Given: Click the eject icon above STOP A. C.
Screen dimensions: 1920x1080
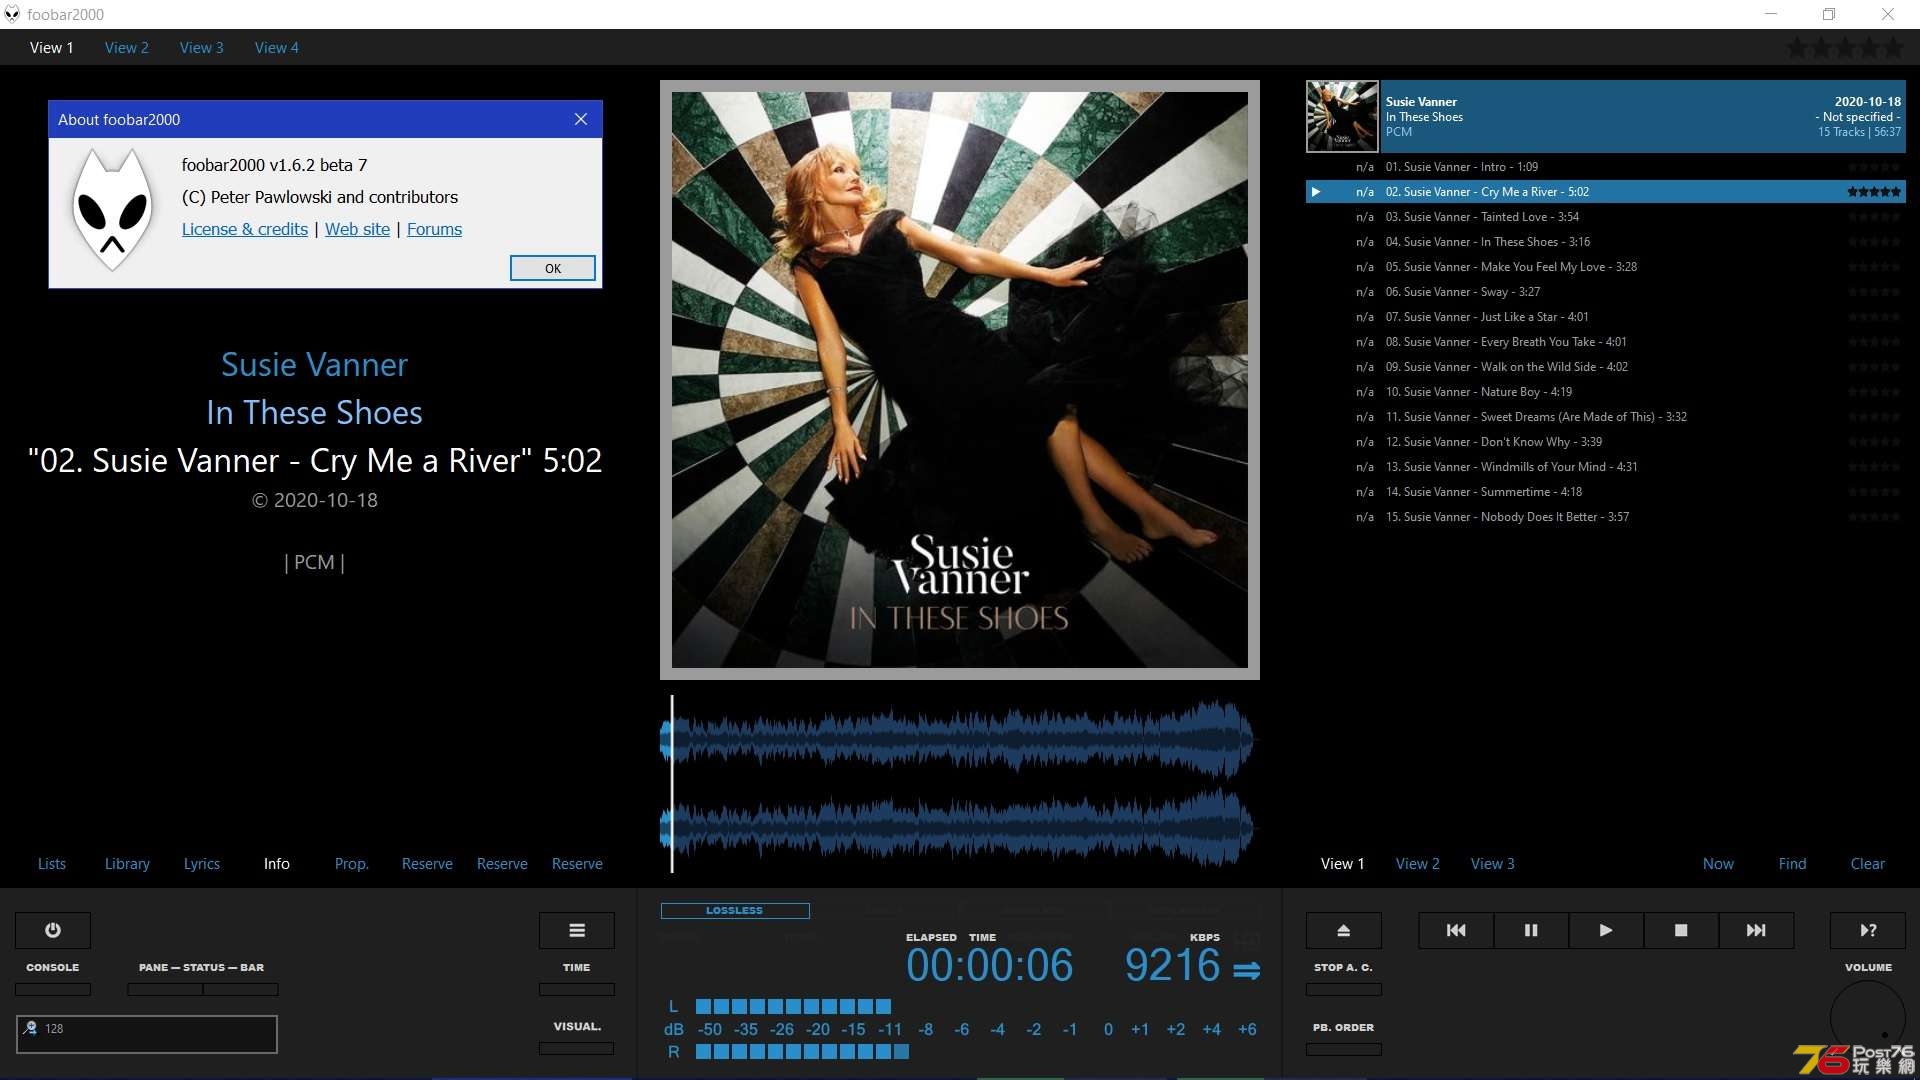Looking at the screenshot, I should (x=1344, y=930).
